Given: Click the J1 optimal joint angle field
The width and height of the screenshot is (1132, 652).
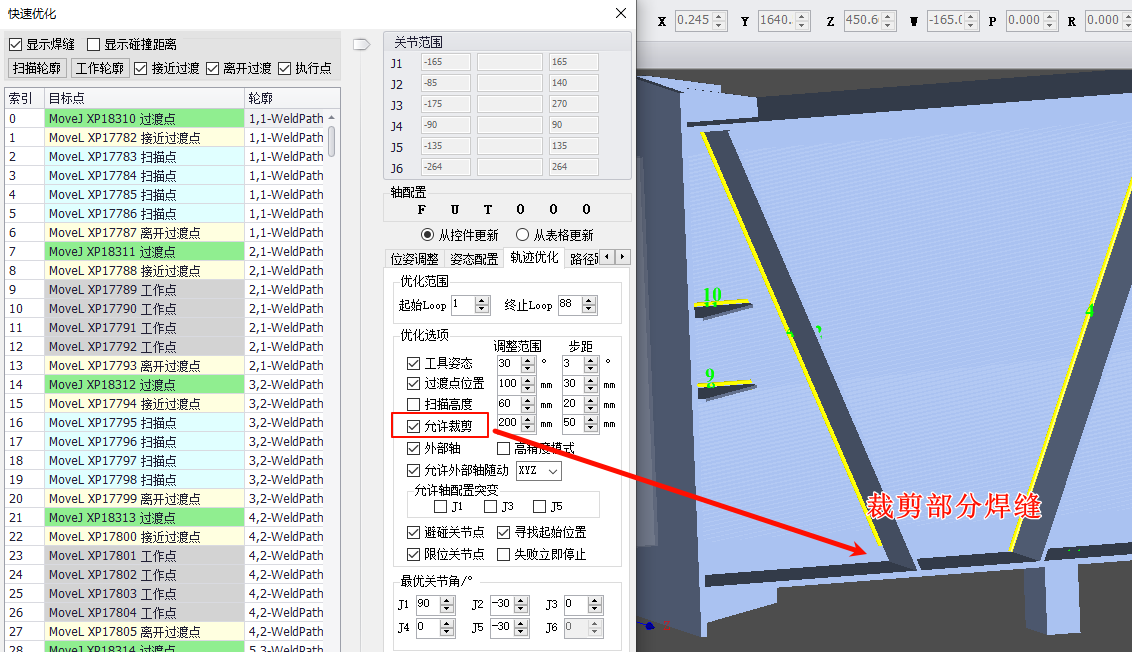Looking at the screenshot, I should click(426, 605).
